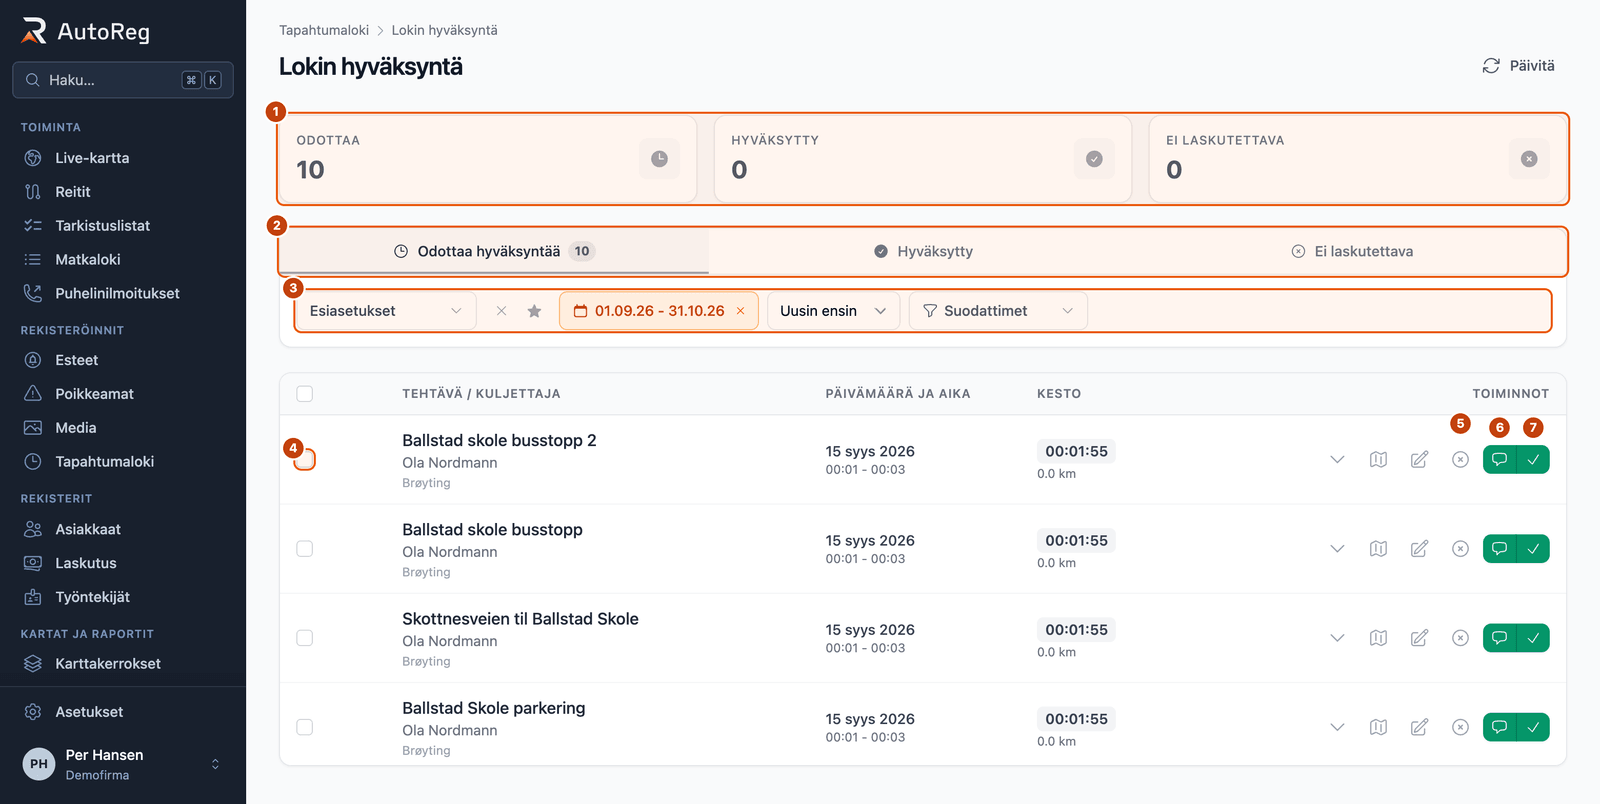
Task: Switch to the Odottaa hyväksyntää tab
Action: coord(494,251)
